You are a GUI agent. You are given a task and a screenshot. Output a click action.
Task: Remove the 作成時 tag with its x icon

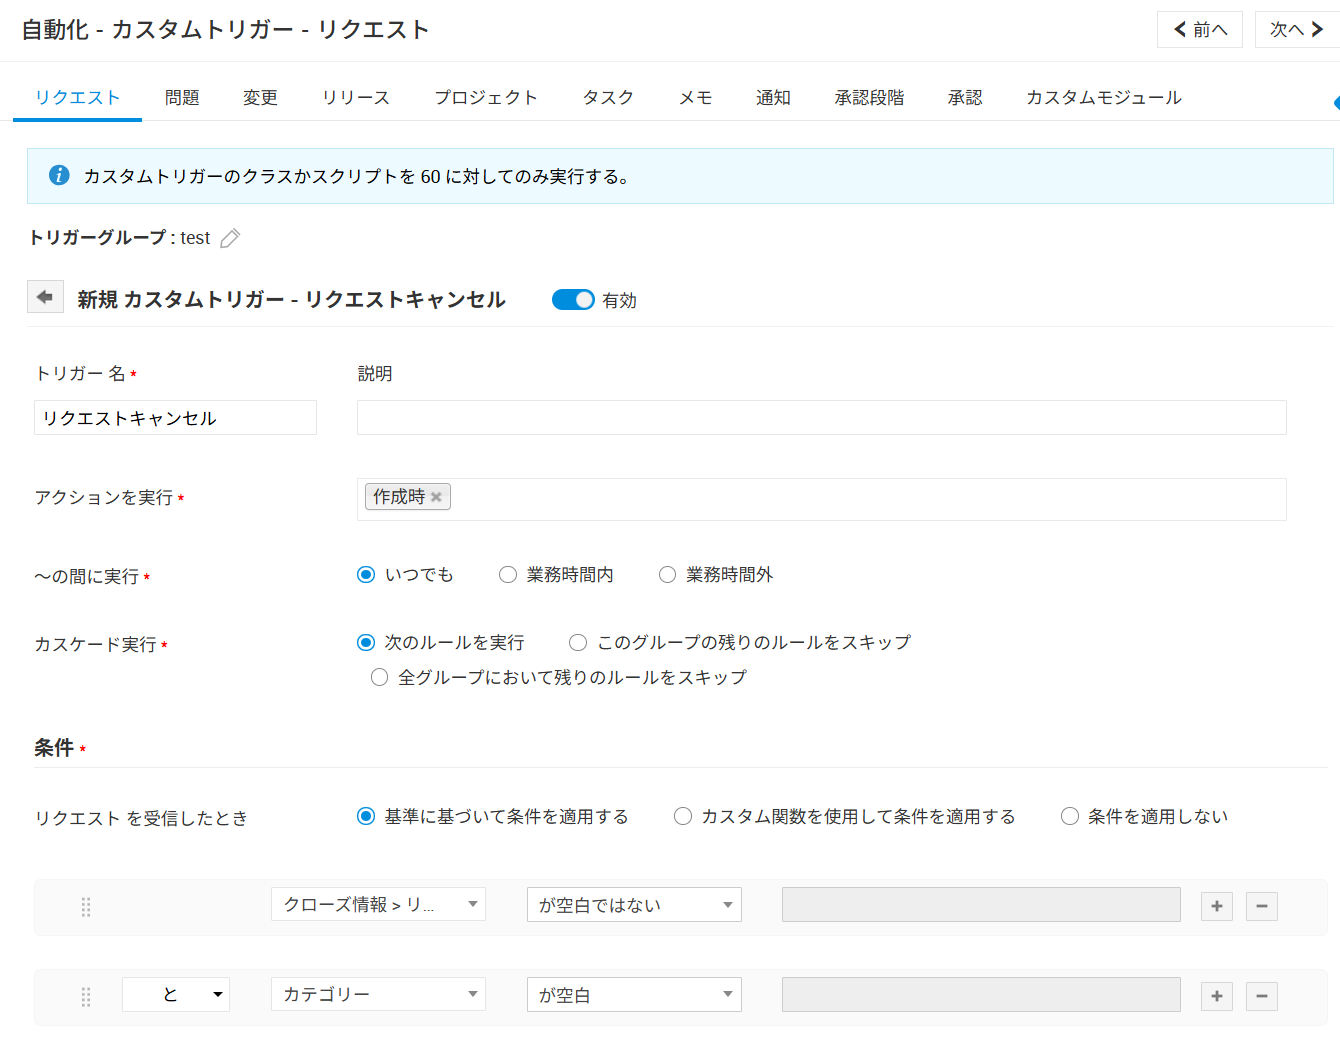[x=437, y=497]
